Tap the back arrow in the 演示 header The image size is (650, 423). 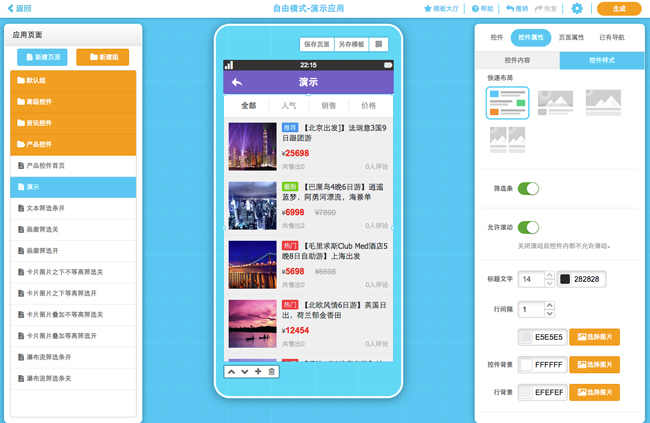coord(237,82)
